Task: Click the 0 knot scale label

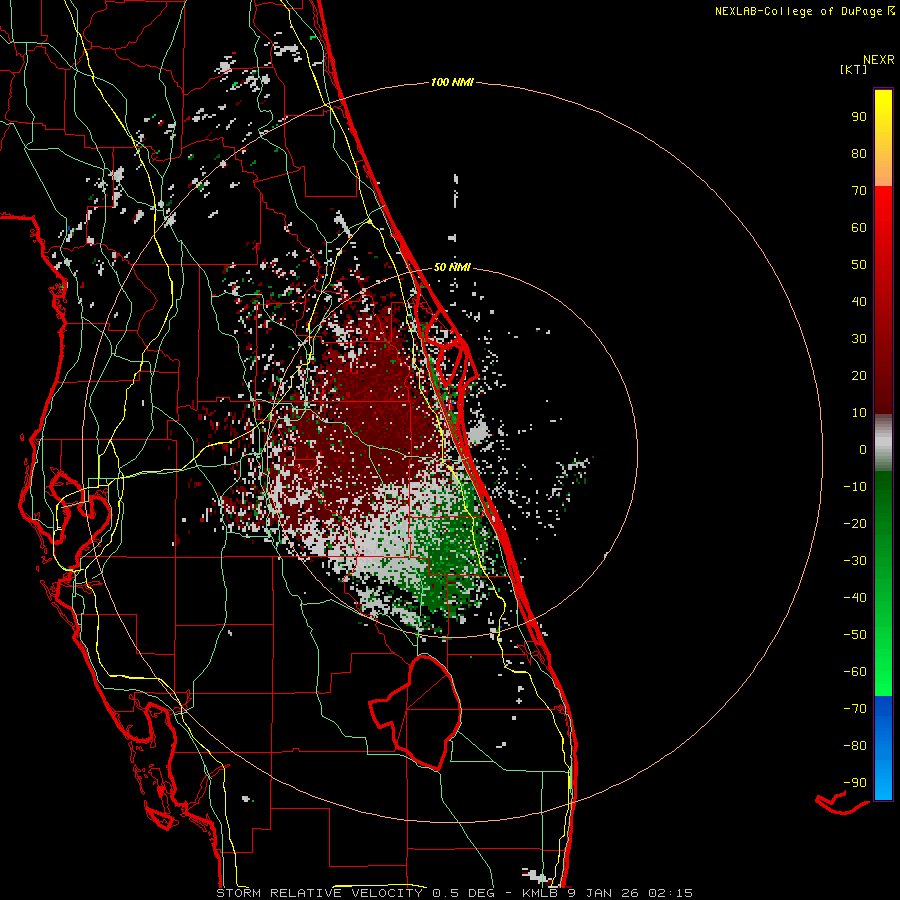Action: (x=863, y=449)
